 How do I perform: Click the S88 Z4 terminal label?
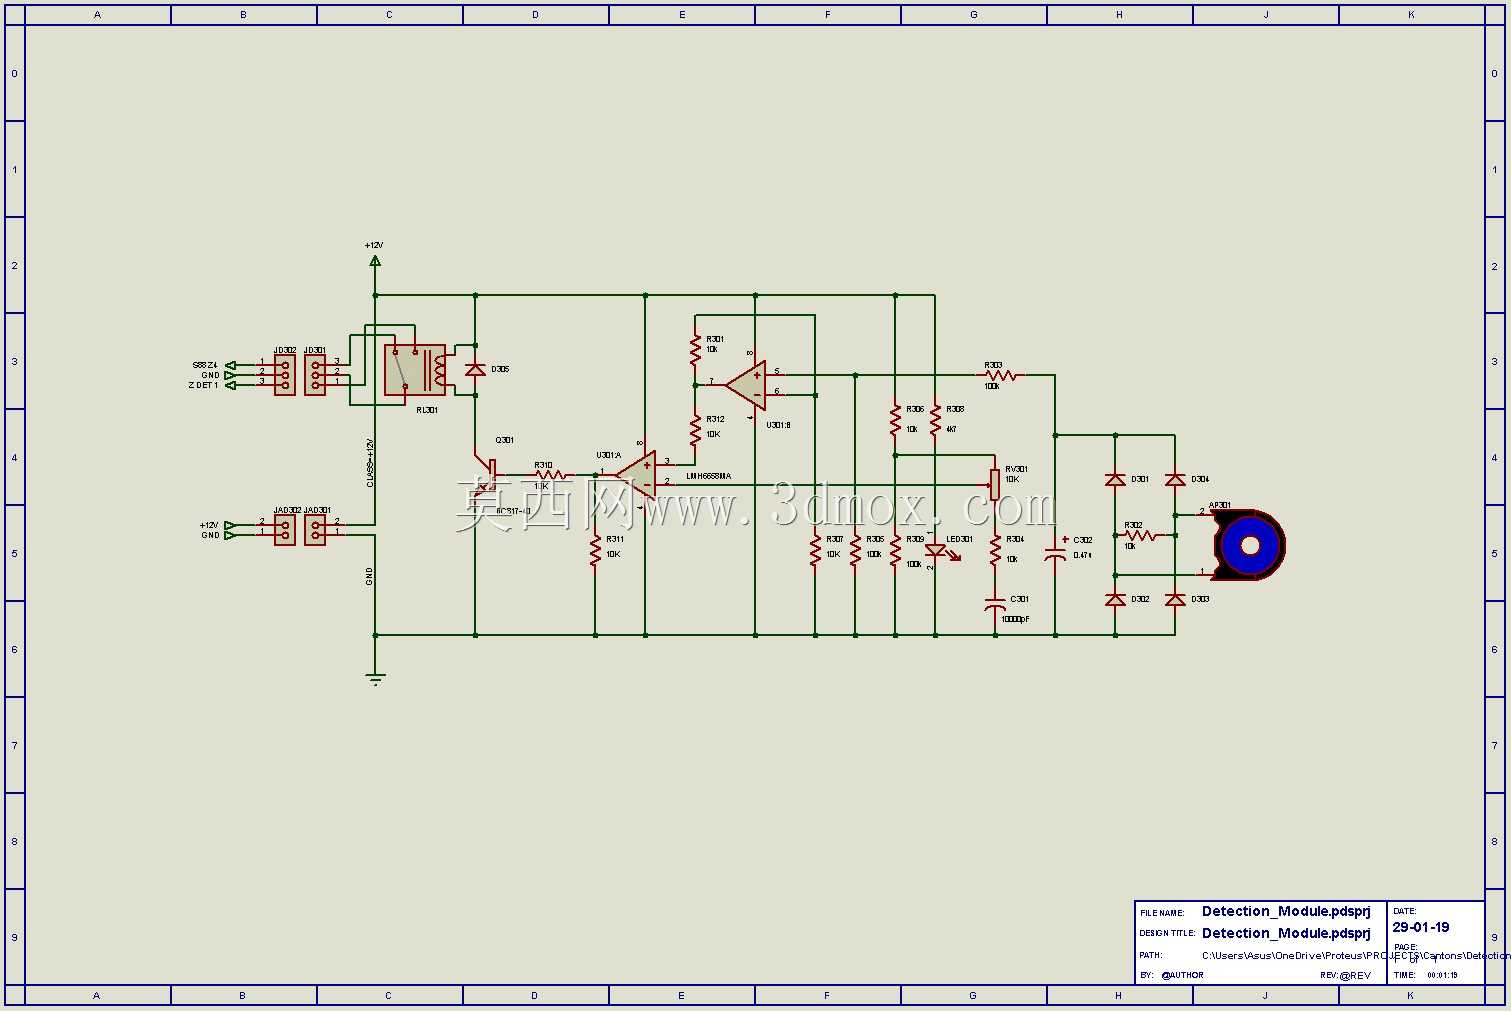205,365
